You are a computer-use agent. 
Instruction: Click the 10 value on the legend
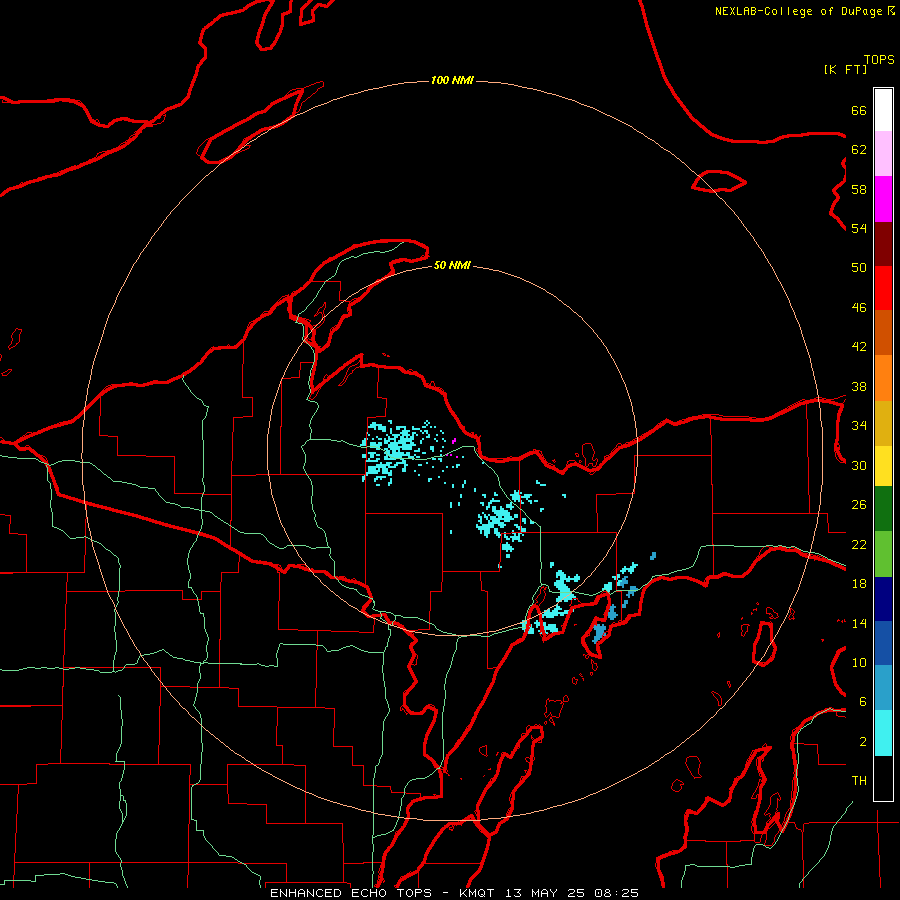(859, 662)
